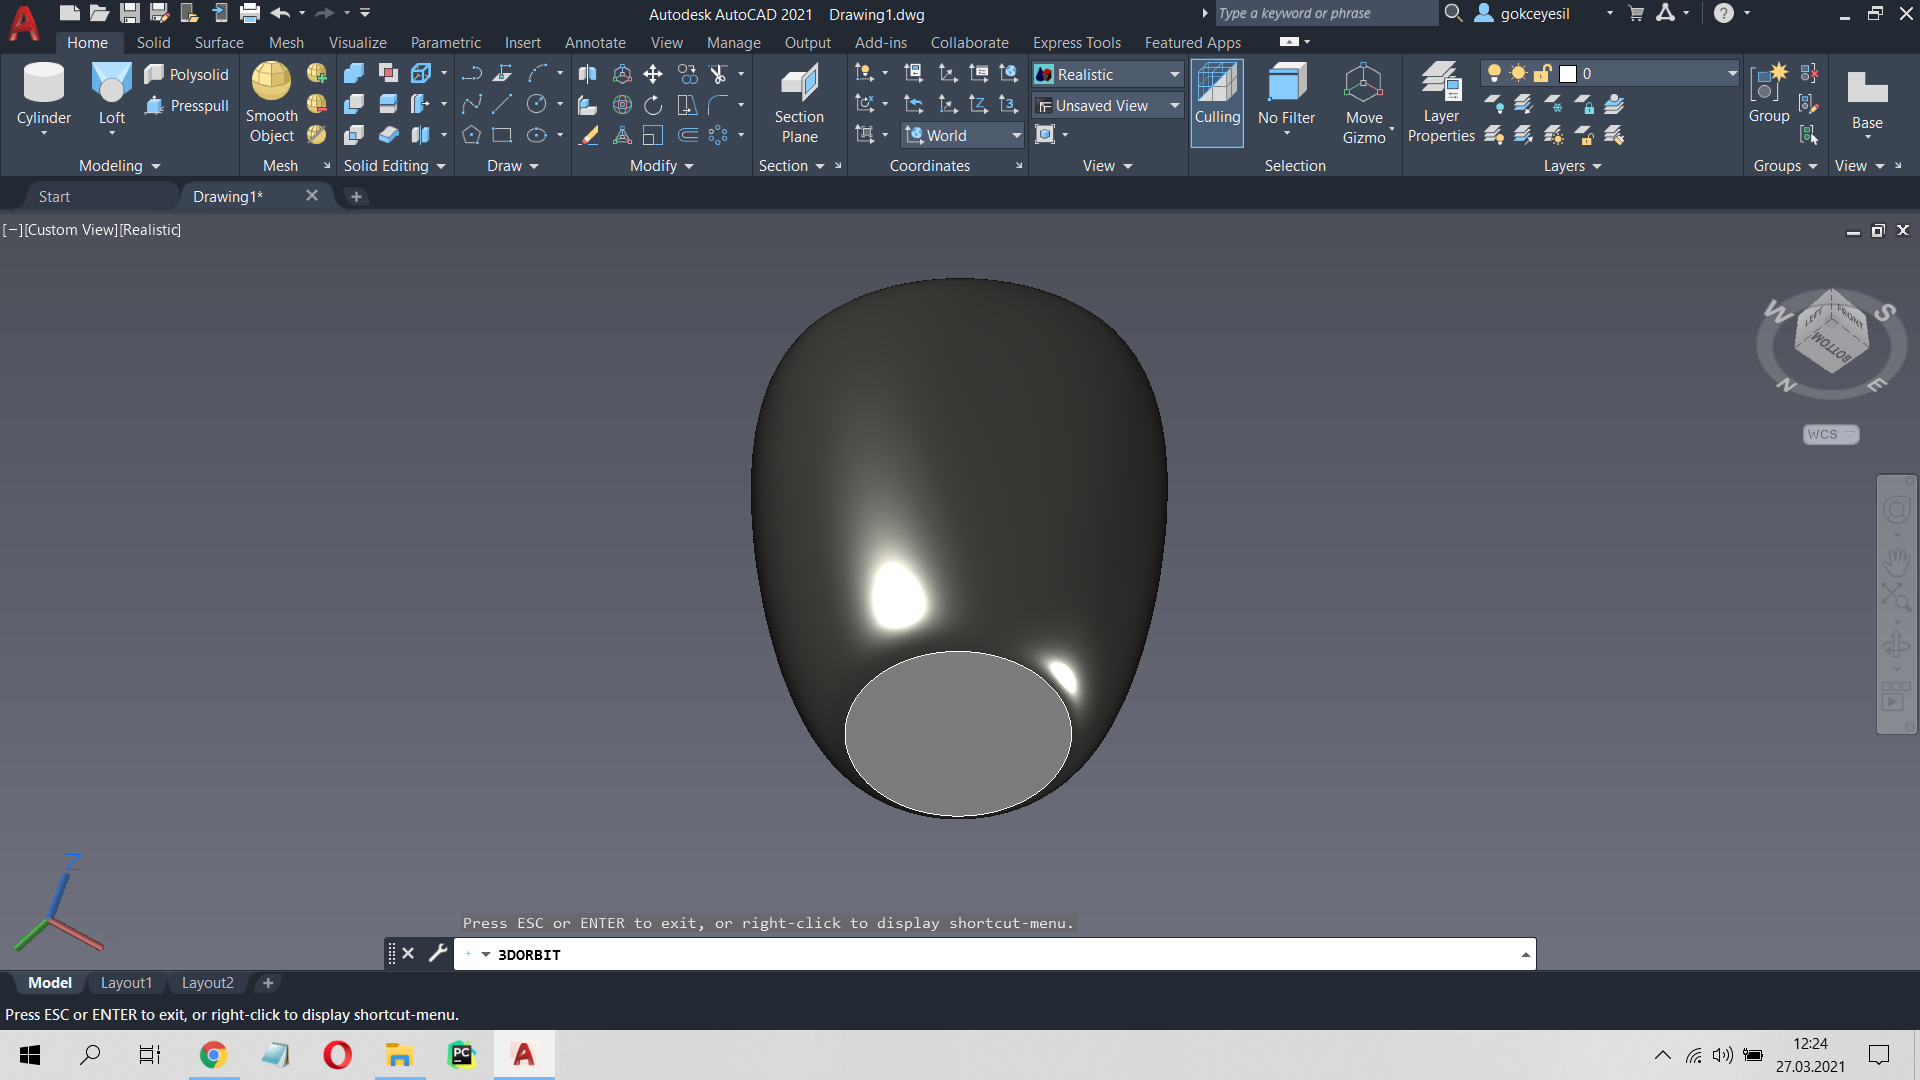Open the World coordinate system dropdown
The height and width of the screenshot is (1080, 1920).
coord(963,135)
